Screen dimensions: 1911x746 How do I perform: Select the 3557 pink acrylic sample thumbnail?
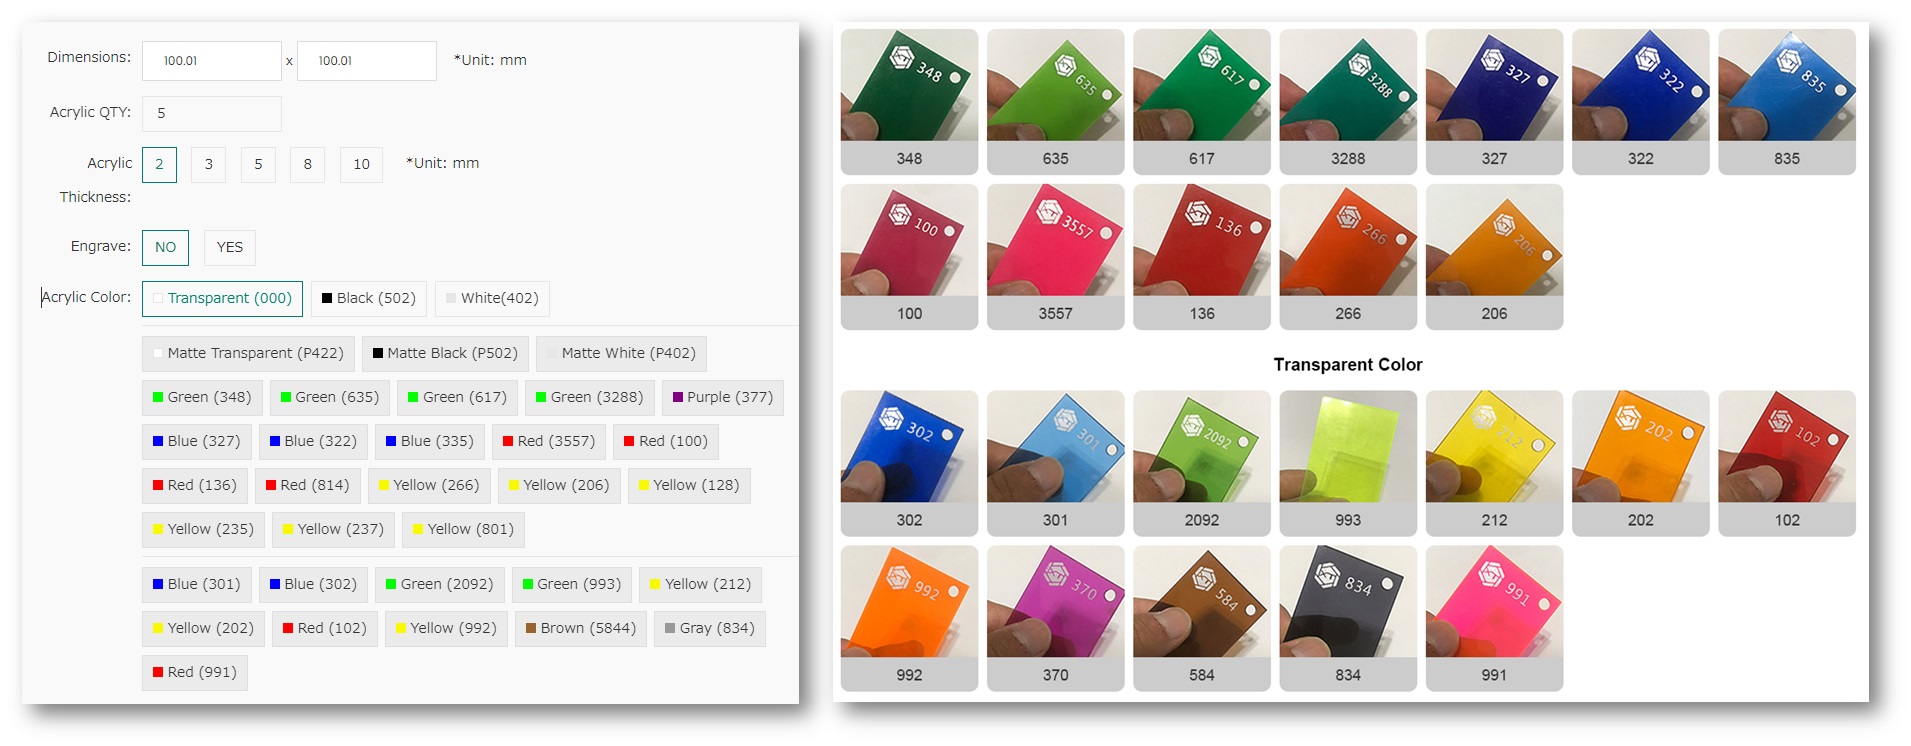1055,257
